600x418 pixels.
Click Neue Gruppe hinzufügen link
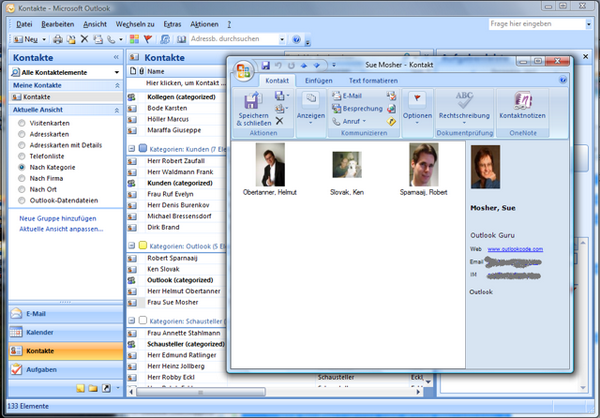pyautogui.click(x=58, y=219)
